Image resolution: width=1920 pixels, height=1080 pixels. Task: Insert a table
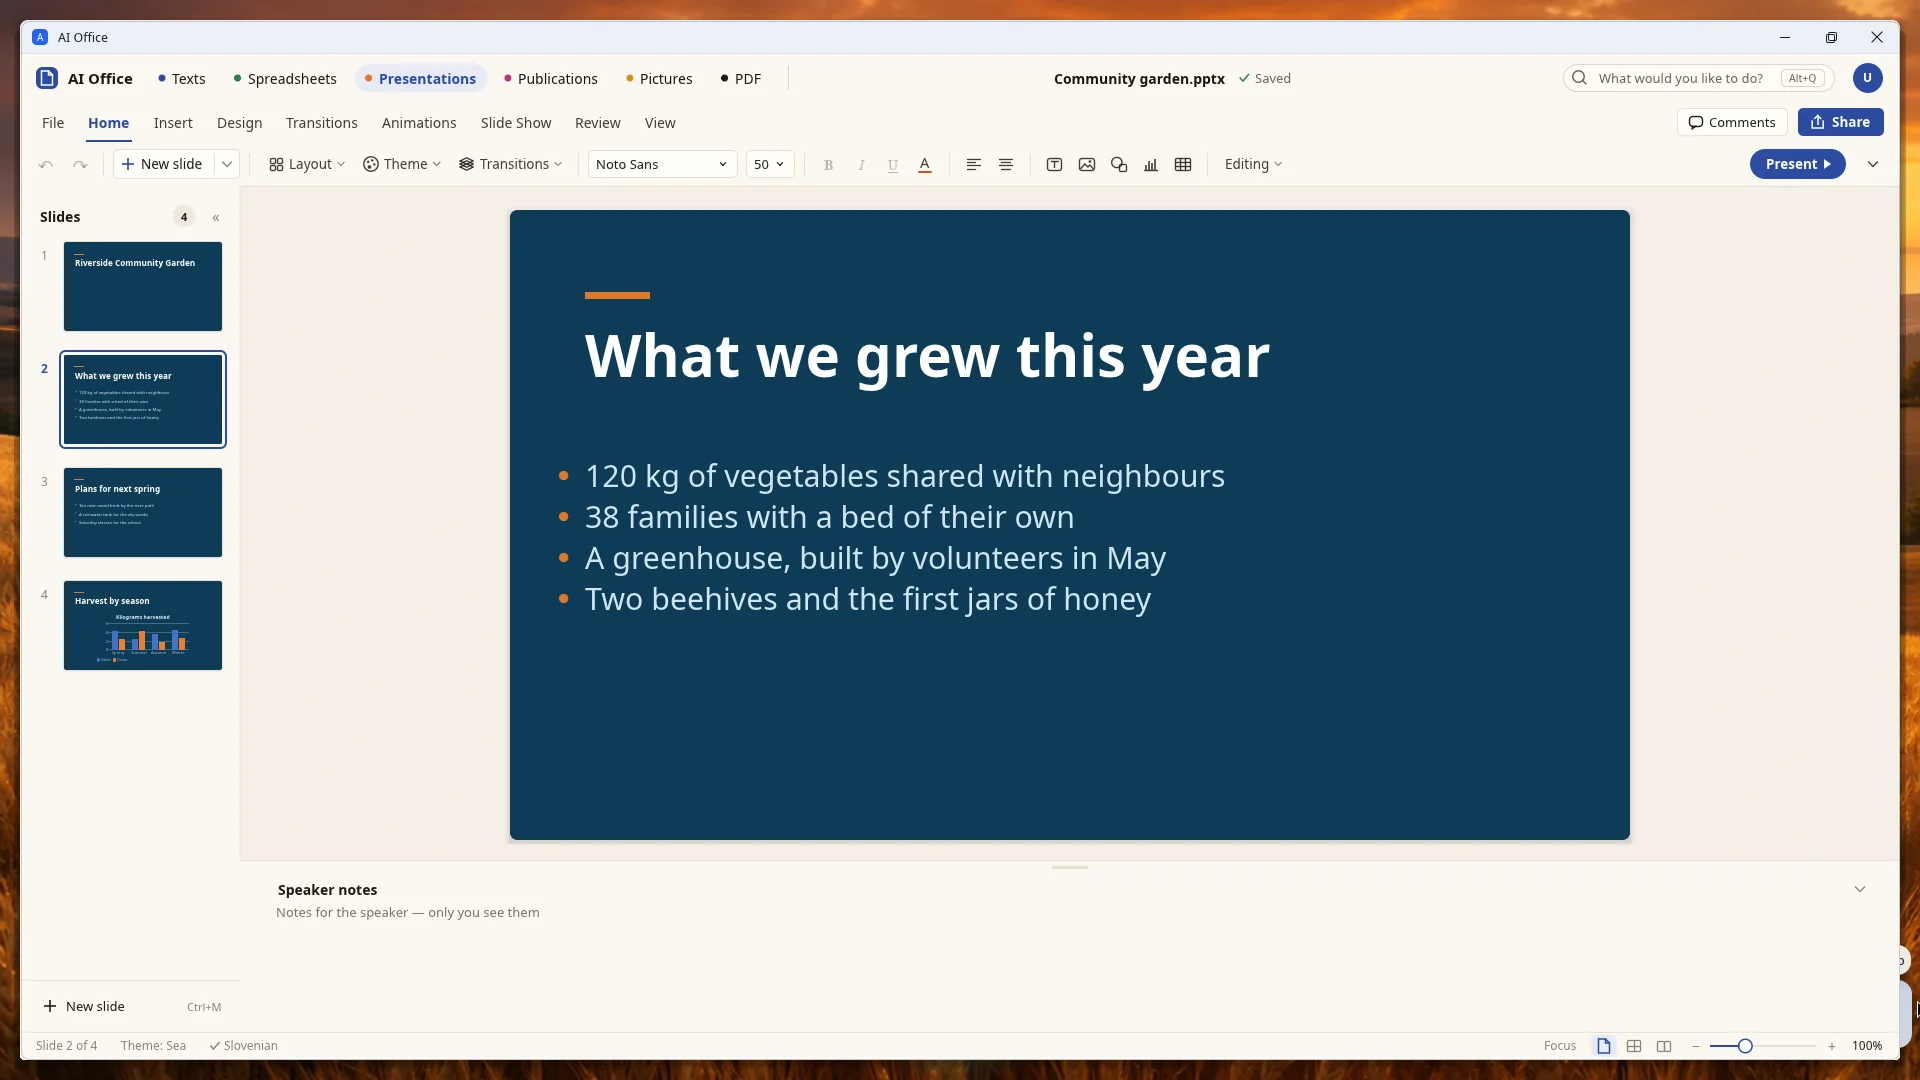1183,165
